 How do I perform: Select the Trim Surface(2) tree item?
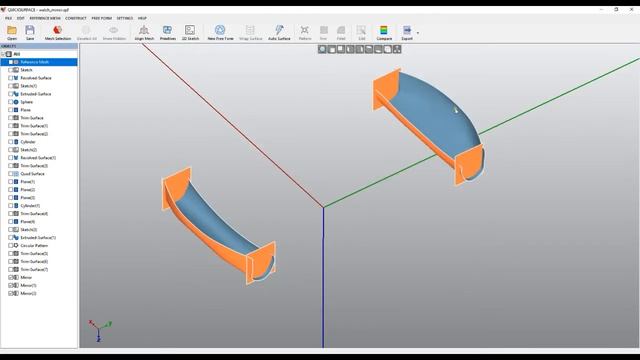tap(34, 134)
